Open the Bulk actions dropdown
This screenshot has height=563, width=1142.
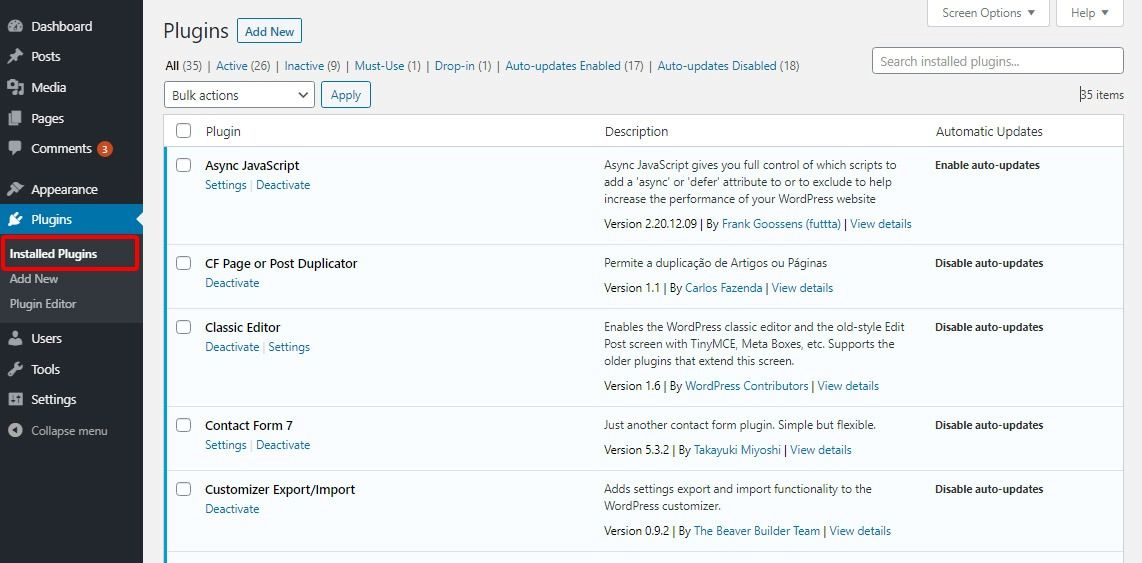240,95
